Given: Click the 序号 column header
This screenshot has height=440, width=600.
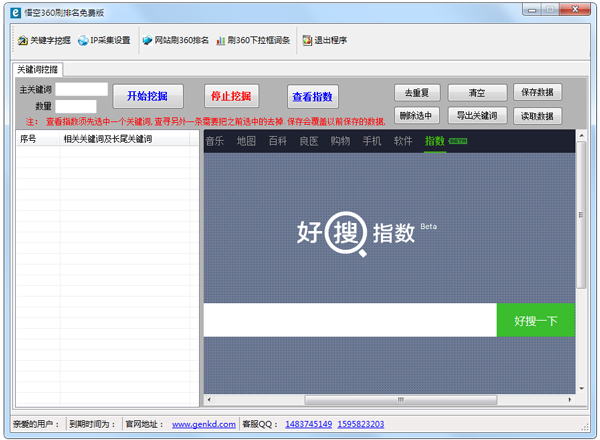Looking at the screenshot, I should tap(38, 139).
